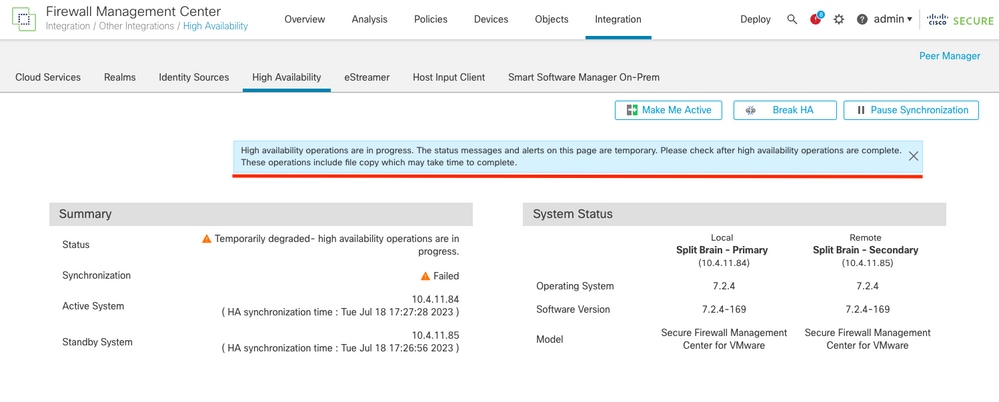Open the Objects menu
The width and height of the screenshot is (999, 402).
click(551, 19)
